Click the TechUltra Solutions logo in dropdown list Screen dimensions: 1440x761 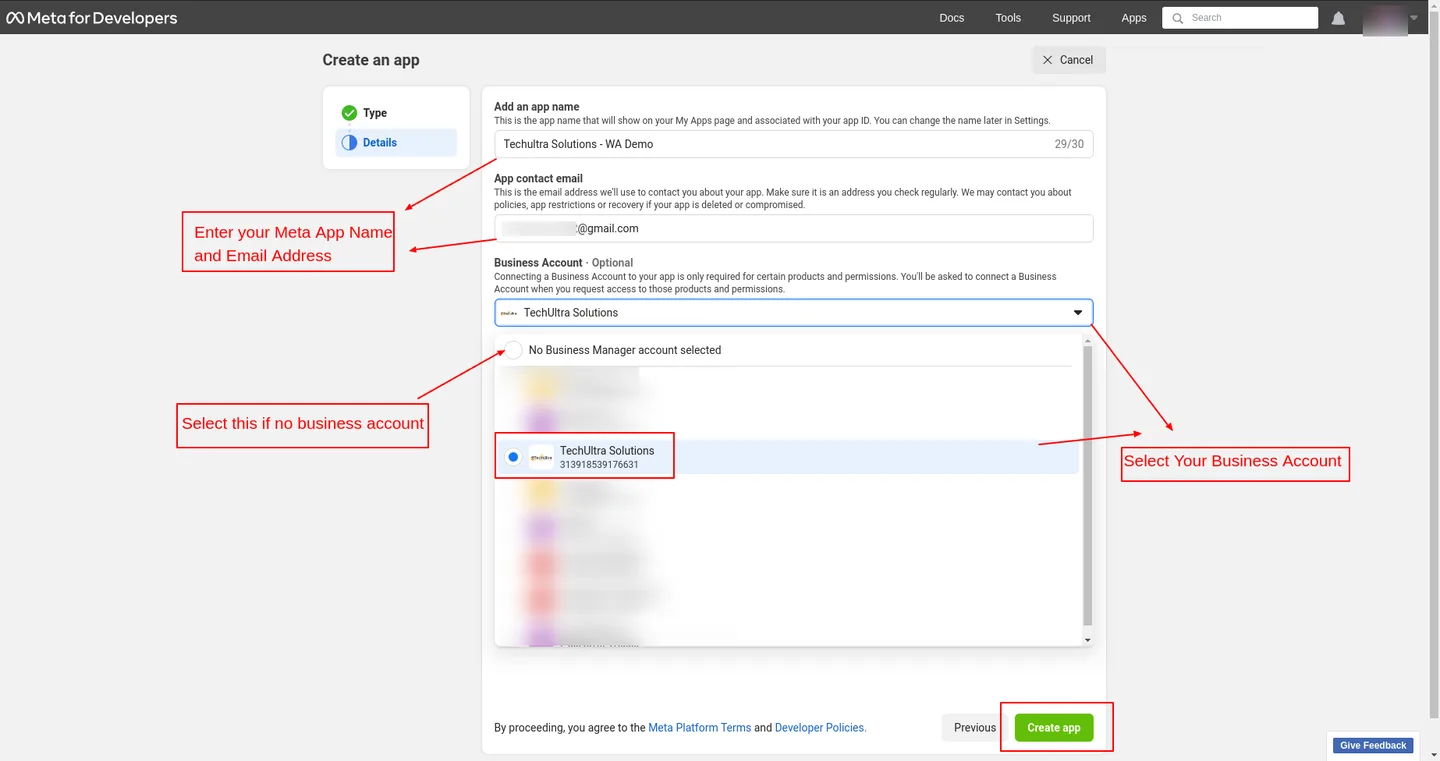tap(541, 457)
